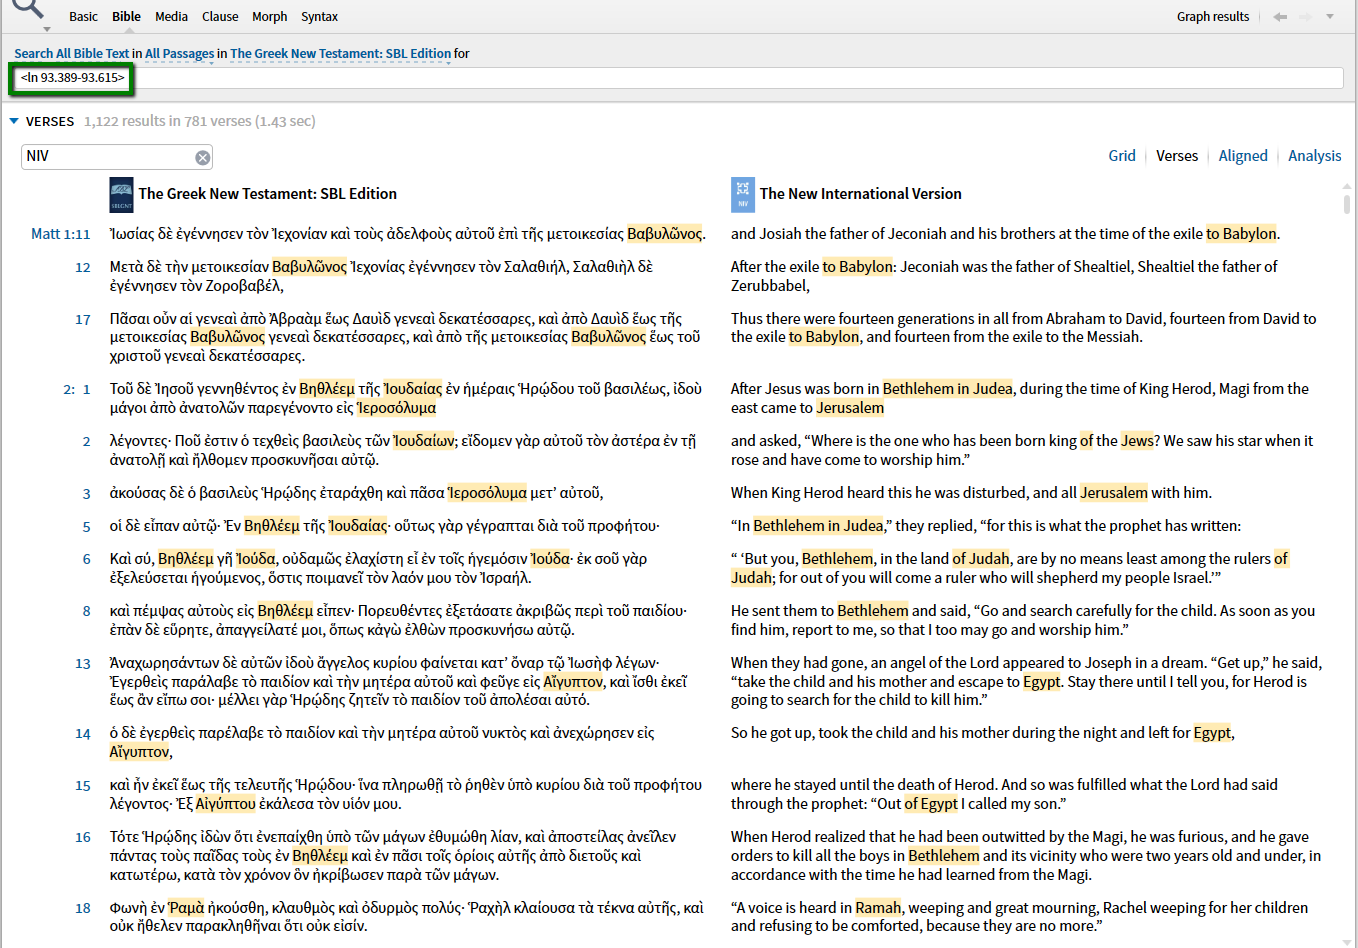Viewport: 1358px width, 948px height.
Task: Click highlighted 'Bethlehem in Judea' in NIV verse 2:1
Action: tap(947, 389)
